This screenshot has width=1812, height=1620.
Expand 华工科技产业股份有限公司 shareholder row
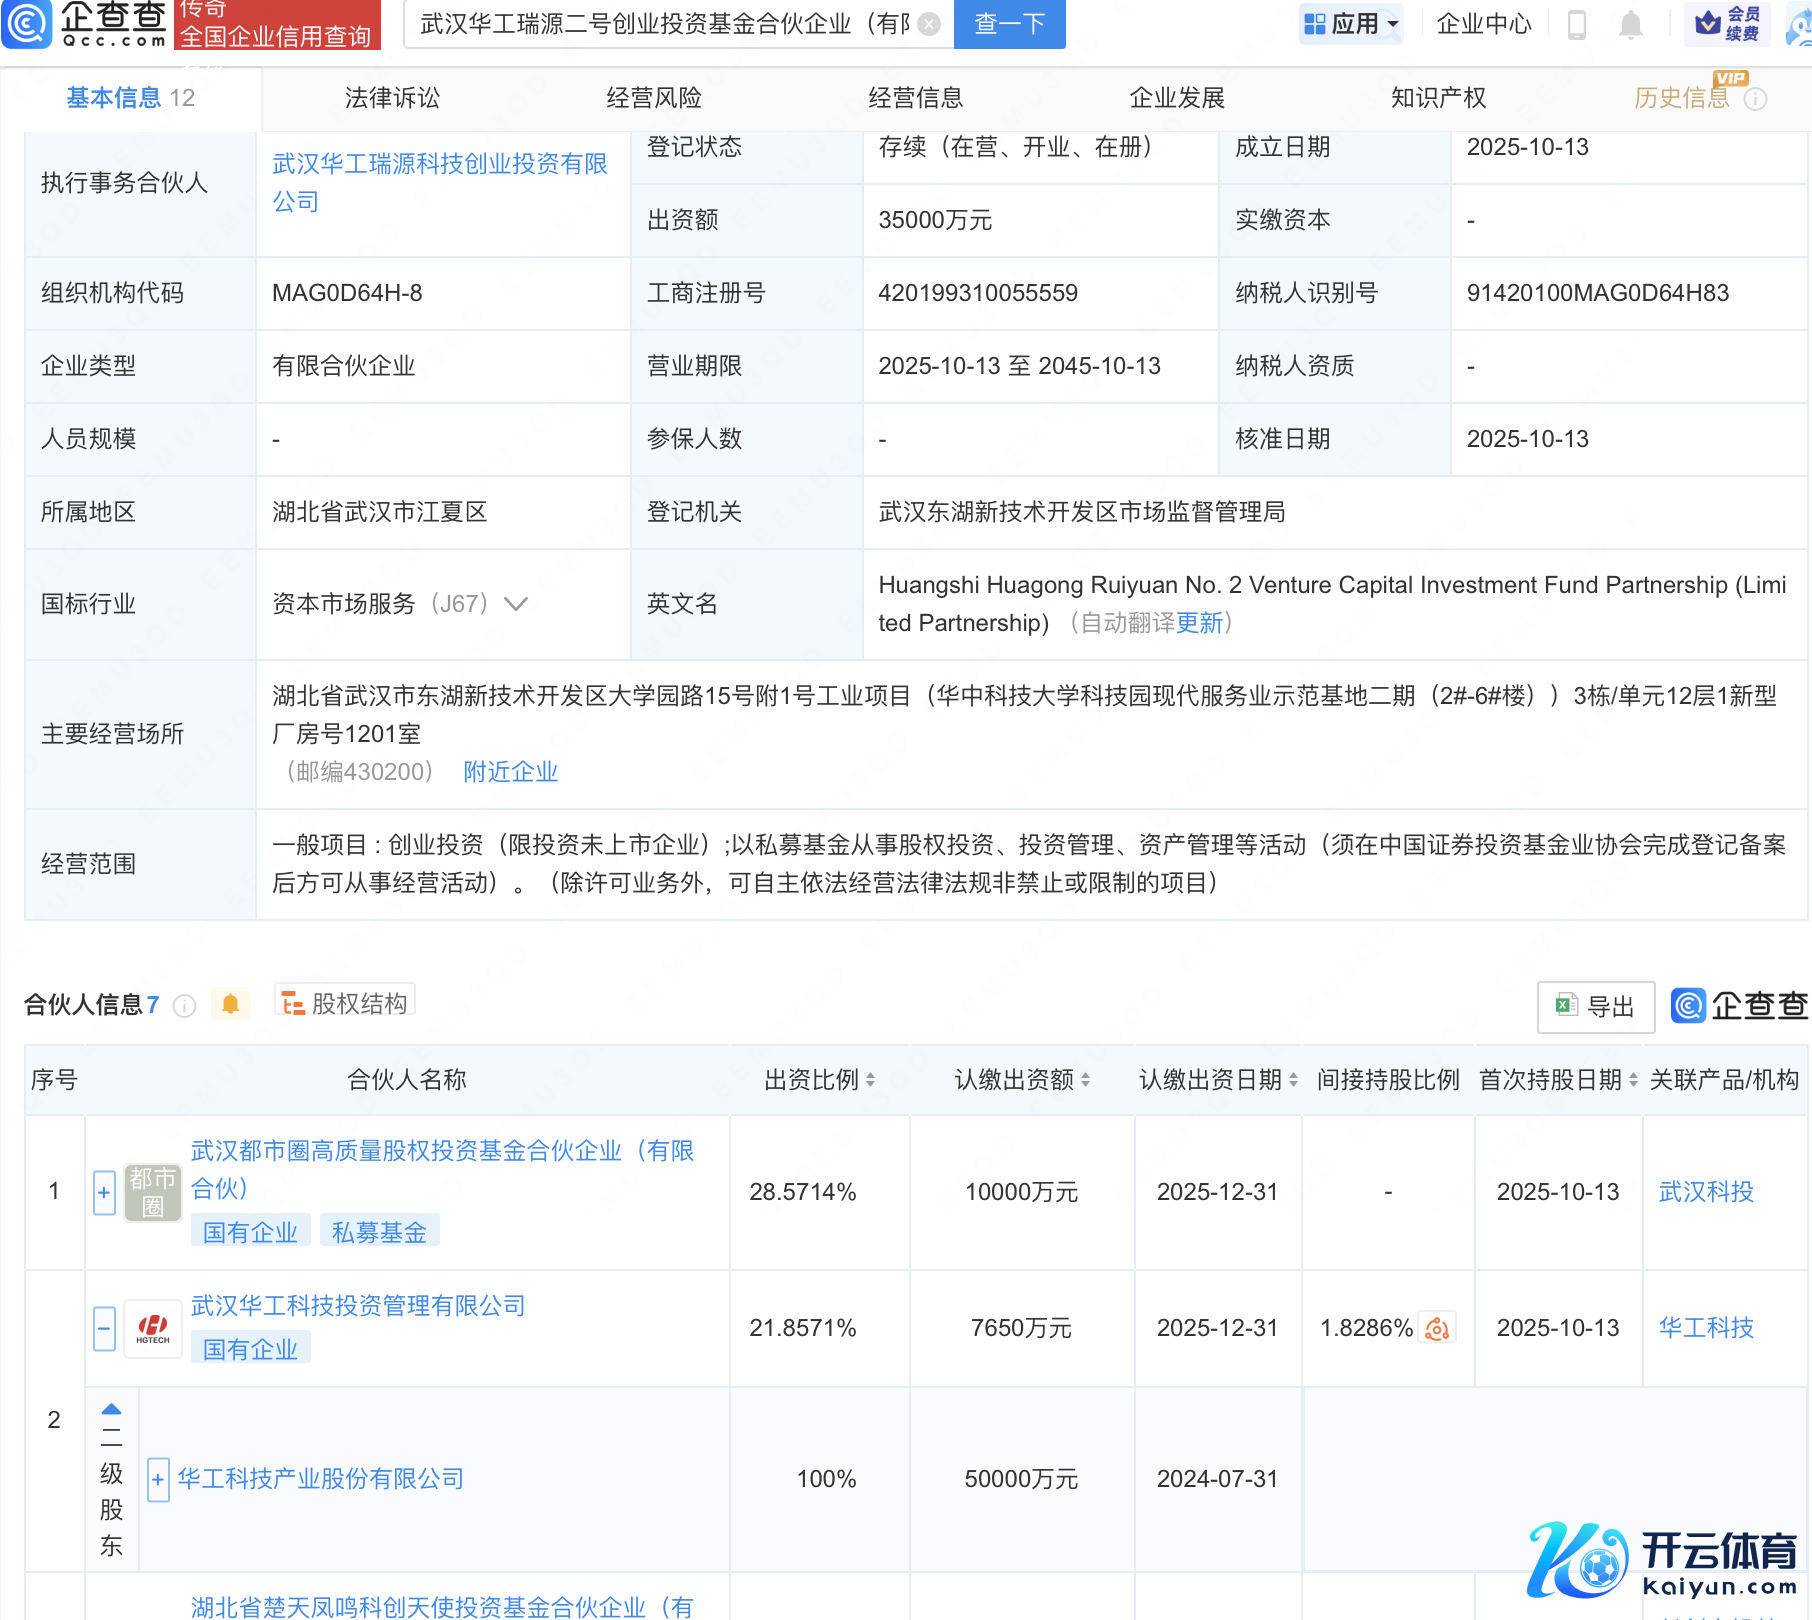158,1480
